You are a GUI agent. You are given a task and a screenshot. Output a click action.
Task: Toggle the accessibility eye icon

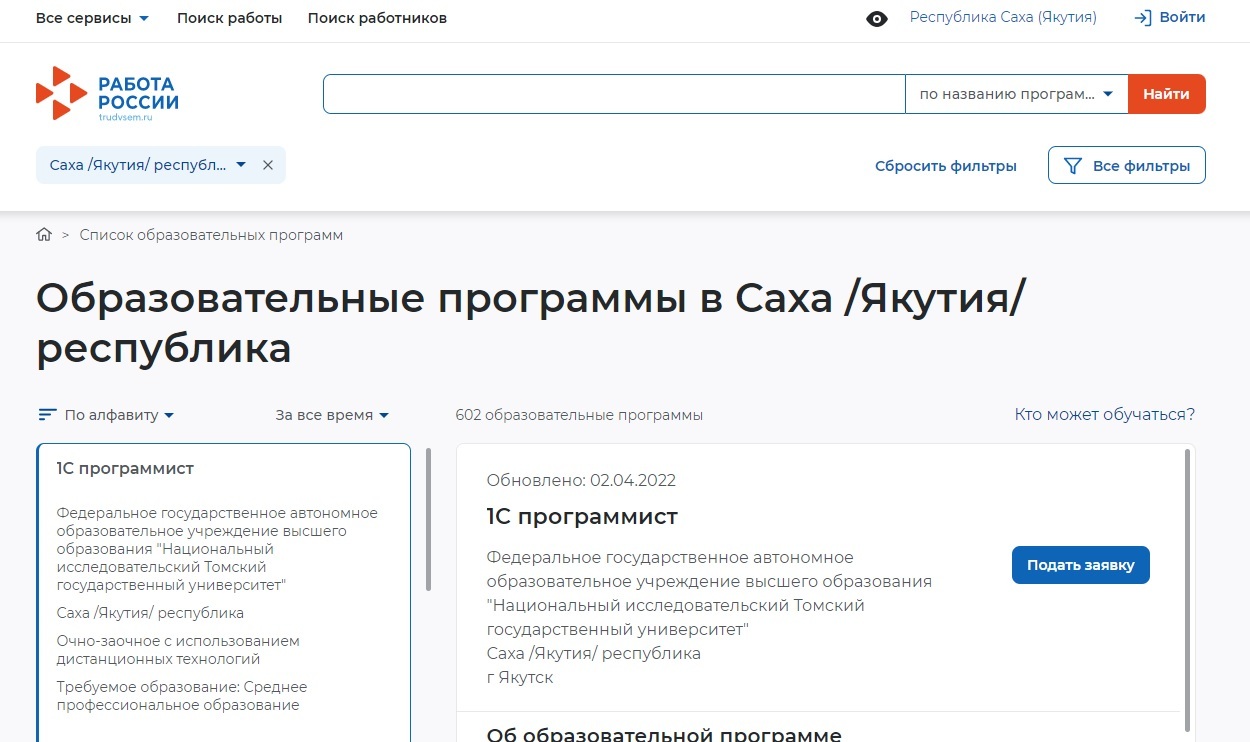pos(877,19)
